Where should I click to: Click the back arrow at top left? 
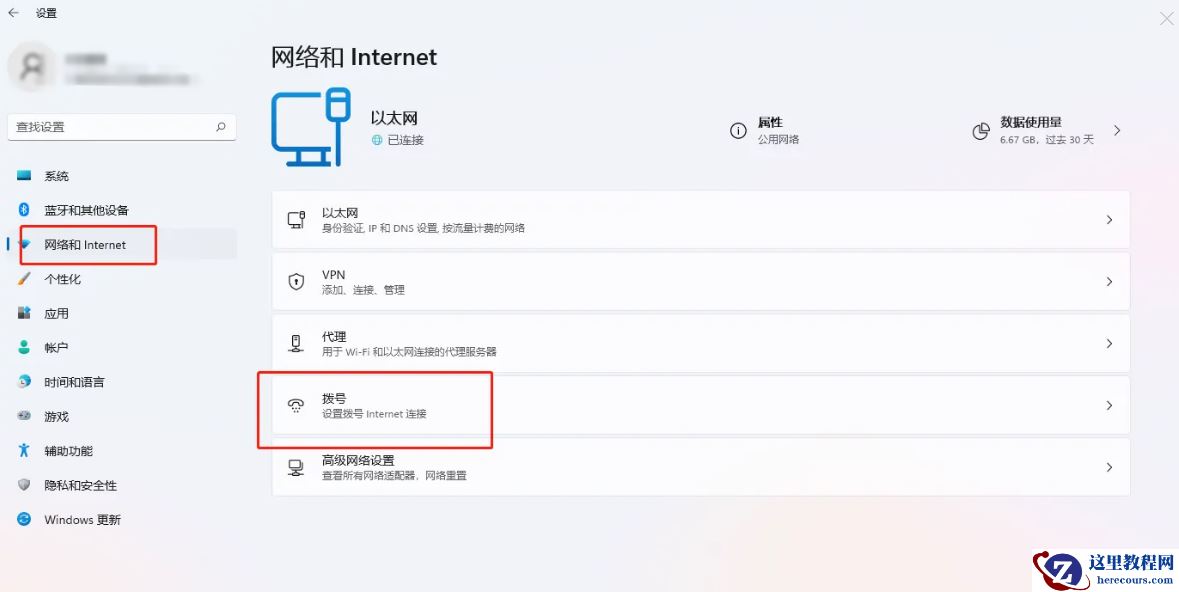(x=14, y=13)
